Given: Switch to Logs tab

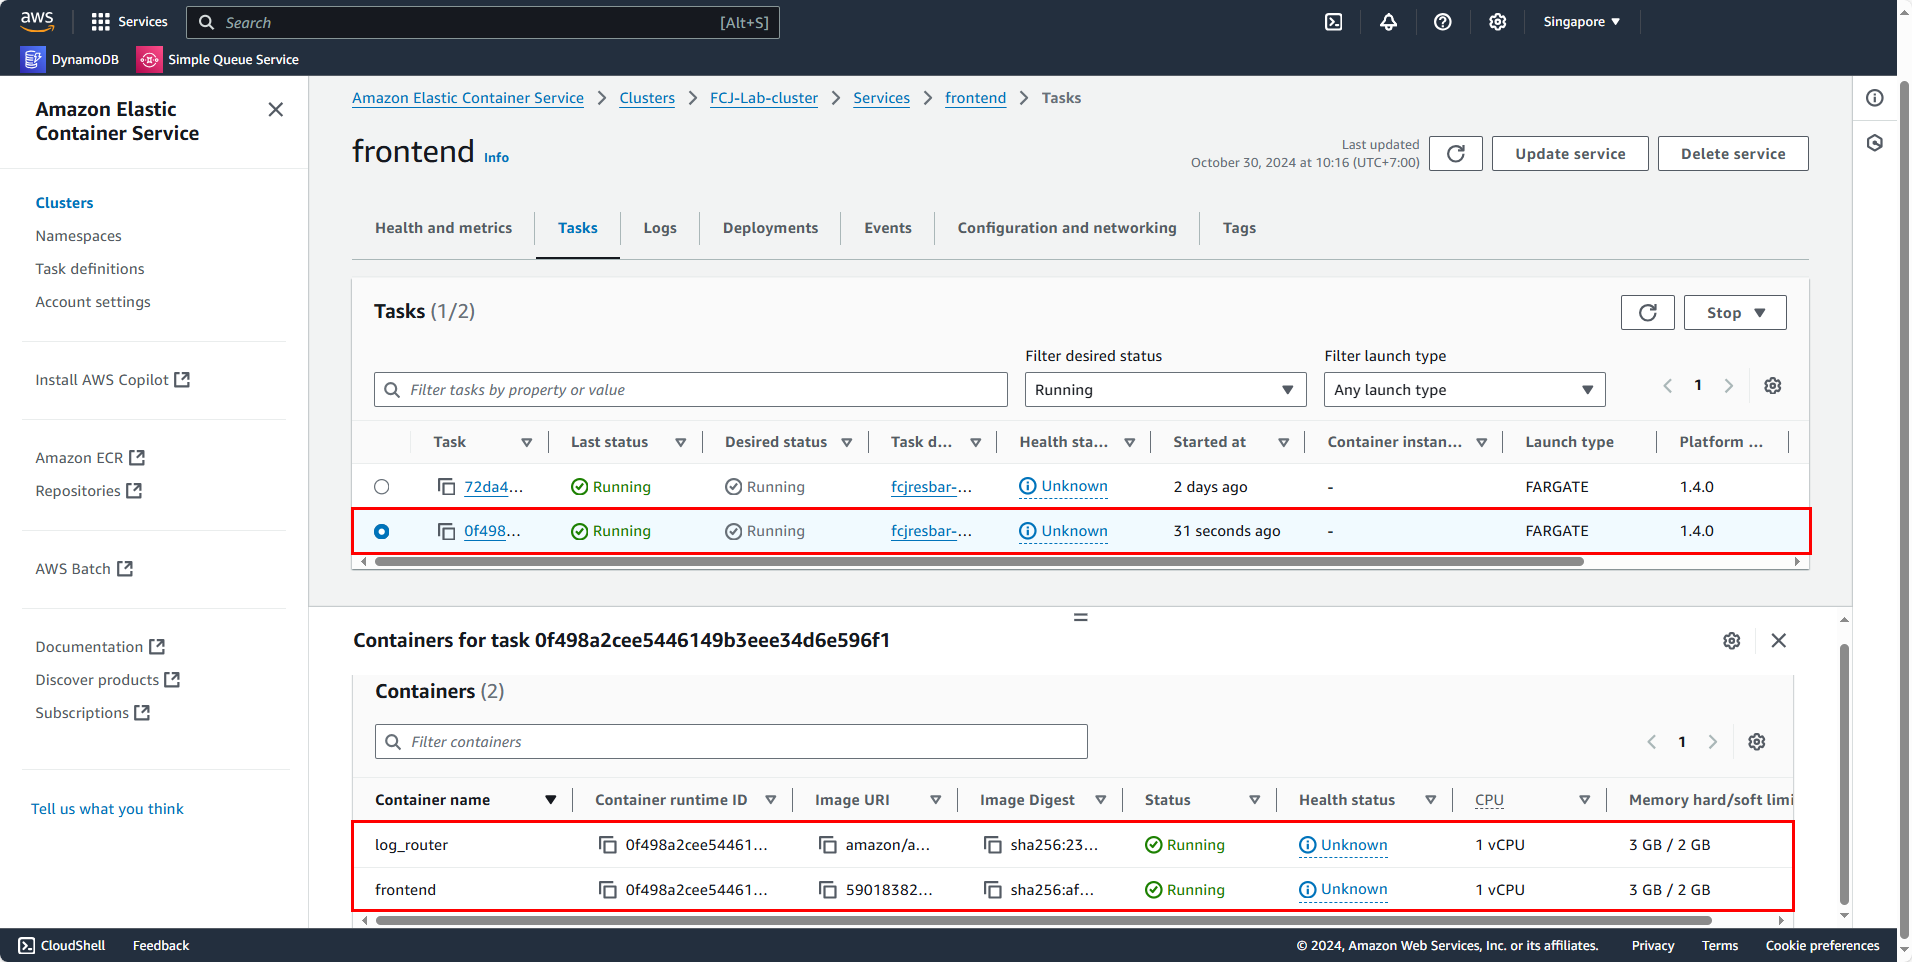Looking at the screenshot, I should click(660, 228).
